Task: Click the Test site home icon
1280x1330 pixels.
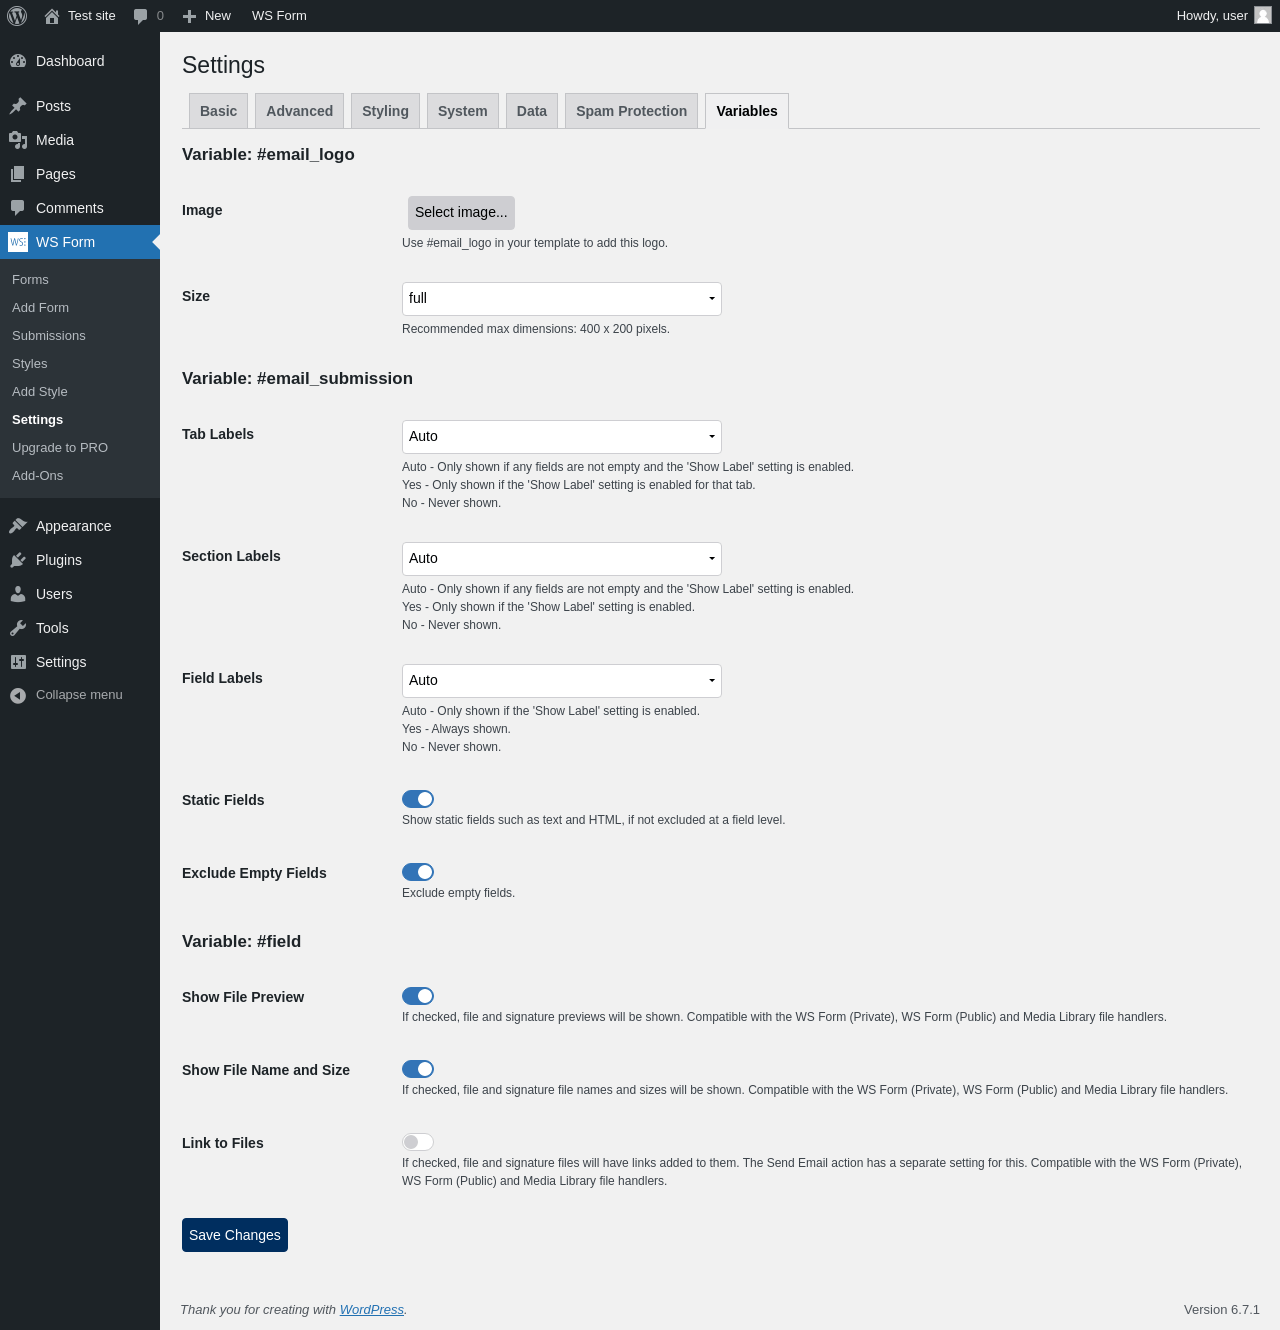Action: point(52,16)
